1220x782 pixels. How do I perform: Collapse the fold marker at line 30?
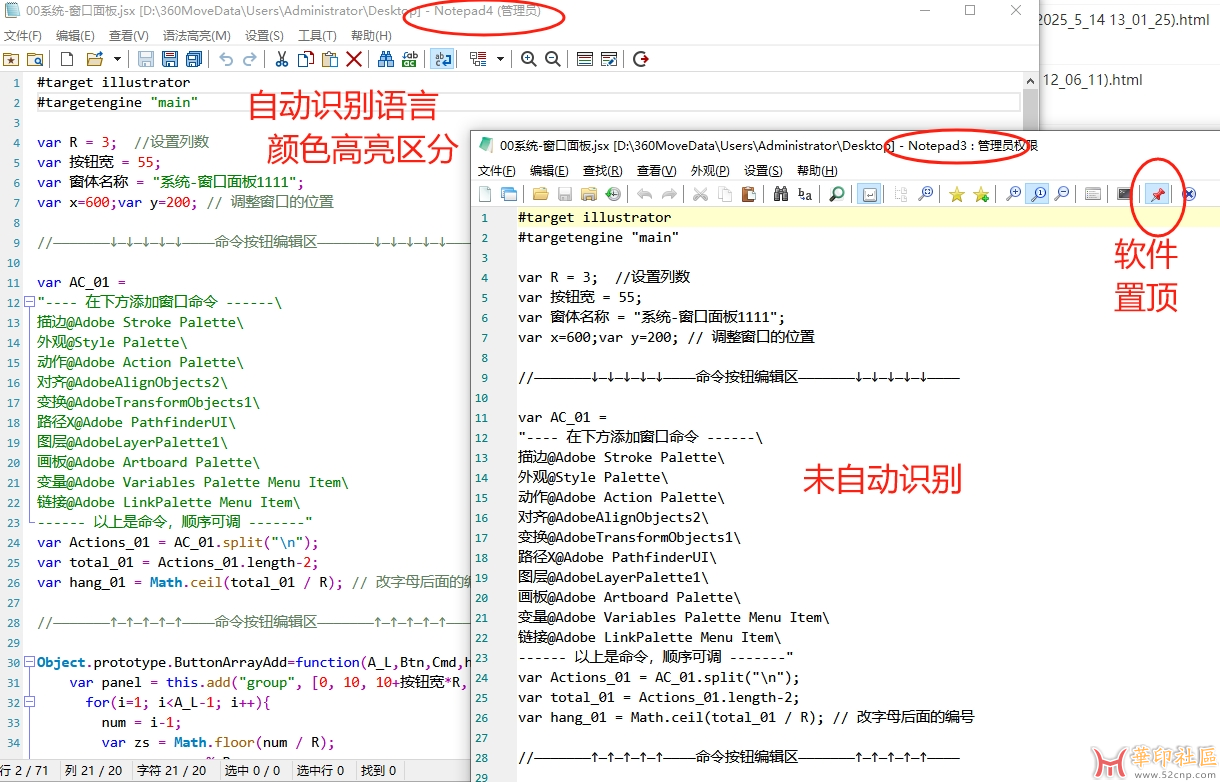pos(29,662)
